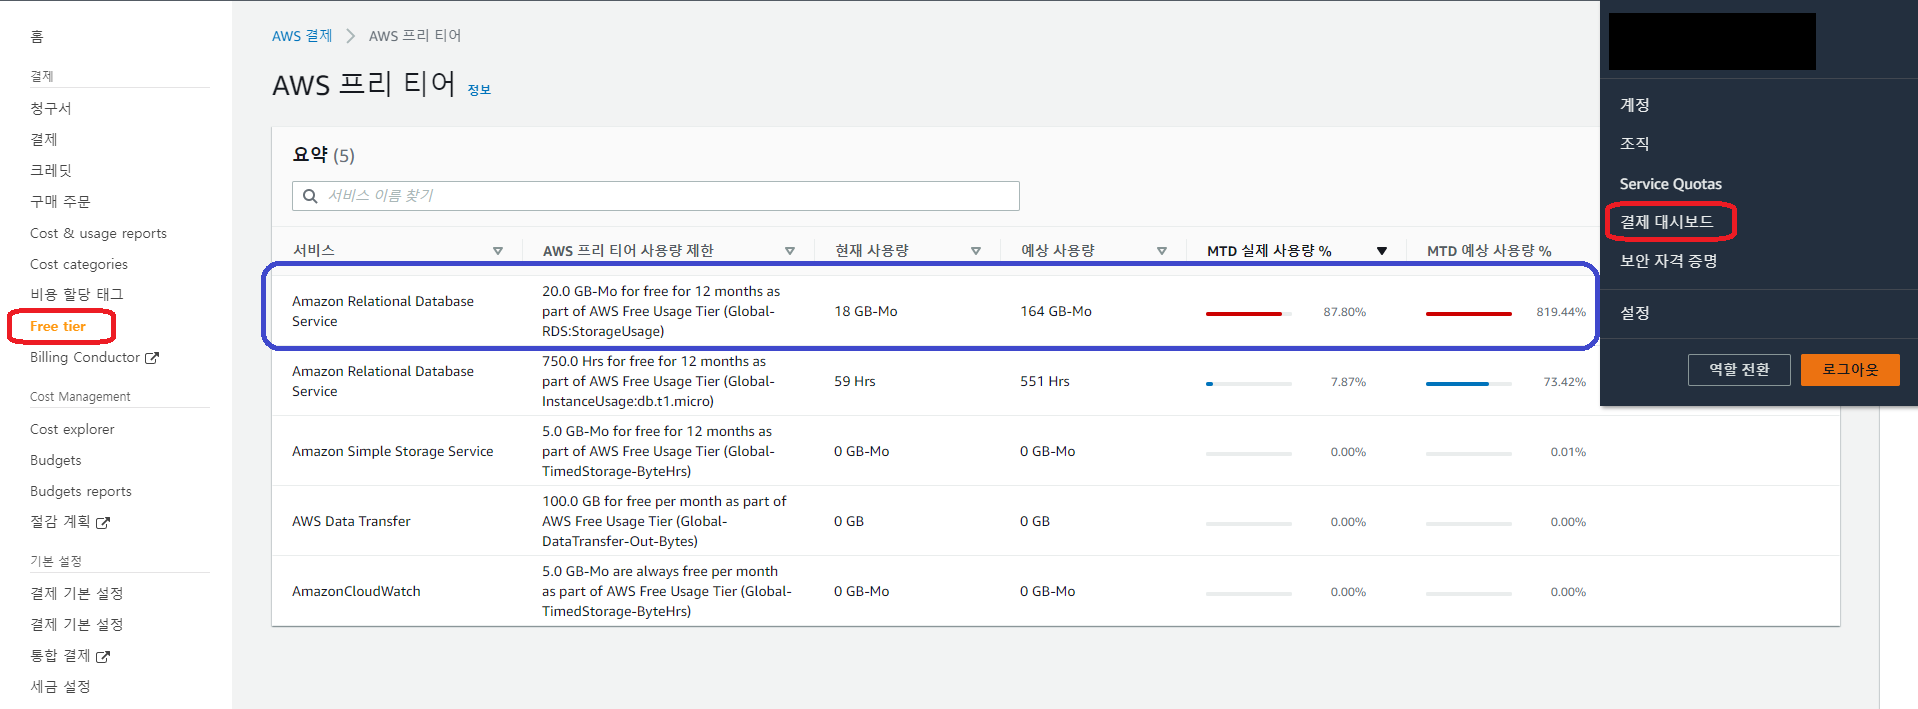Click AWS 결제 breadcrumb link
Screen dimensions: 1918x709
coord(302,36)
